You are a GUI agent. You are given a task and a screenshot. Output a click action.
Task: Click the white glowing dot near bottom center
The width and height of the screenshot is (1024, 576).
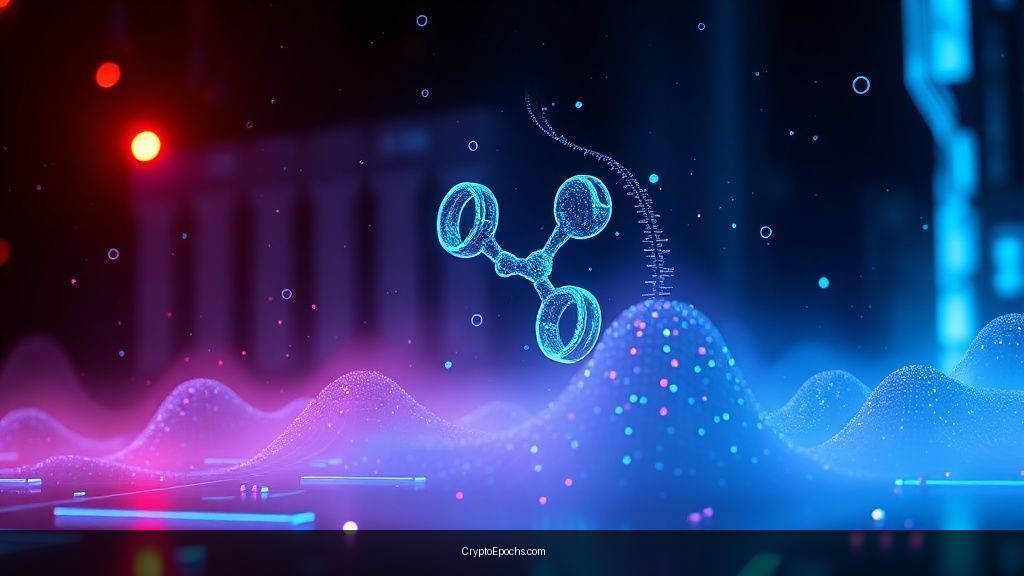point(350,525)
